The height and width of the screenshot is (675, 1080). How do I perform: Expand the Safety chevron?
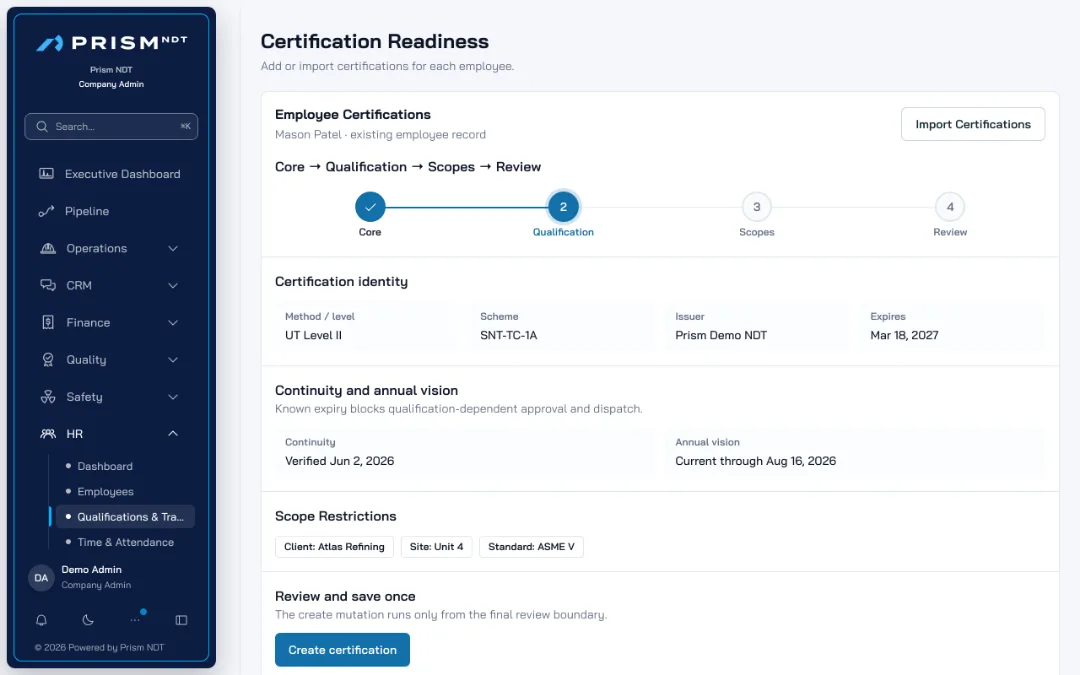tap(173, 397)
